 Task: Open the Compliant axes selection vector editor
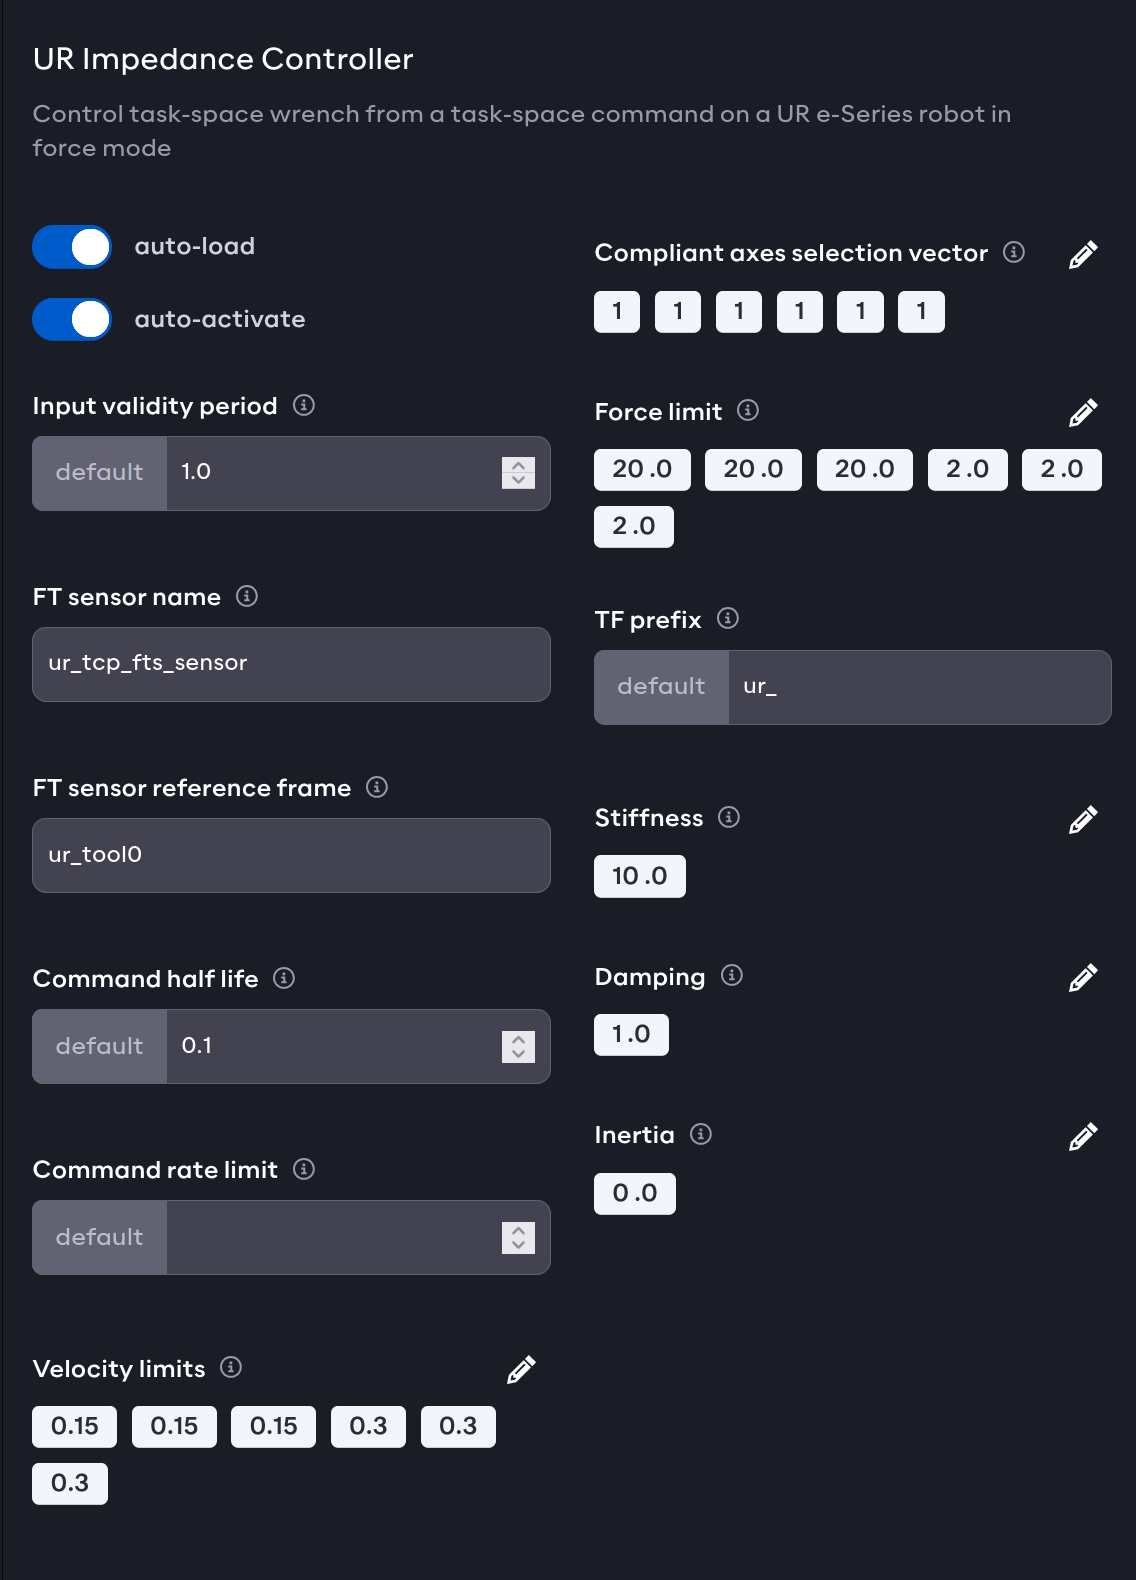click(x=1083, y=255)
